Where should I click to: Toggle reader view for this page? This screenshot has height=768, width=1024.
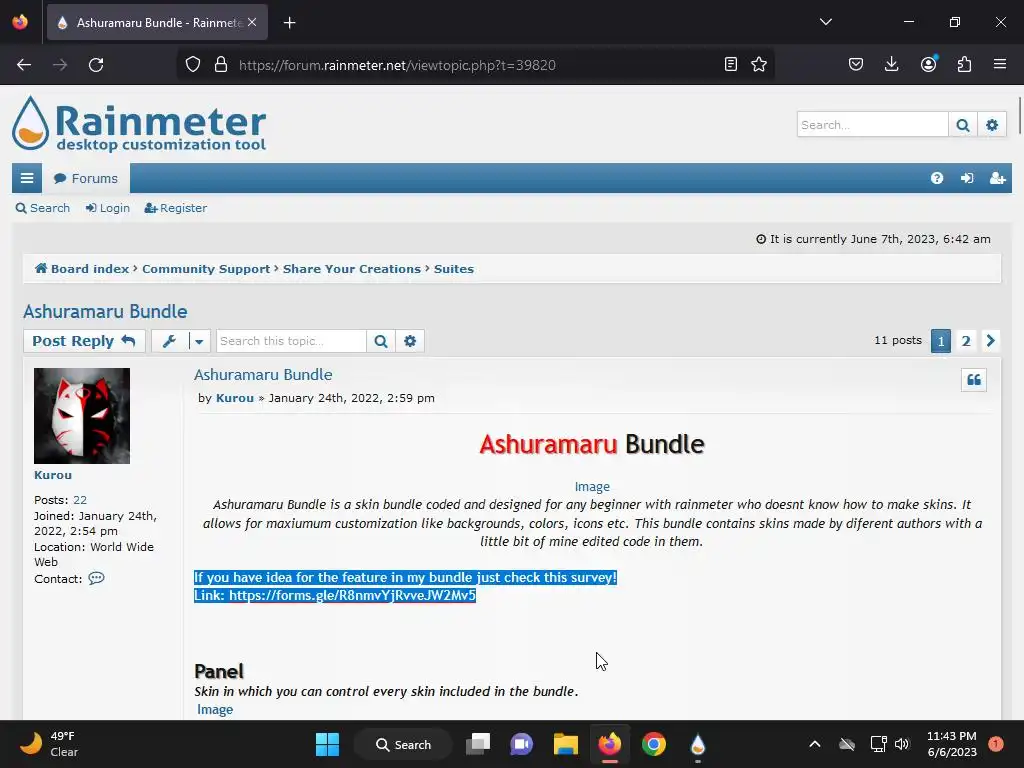tap(731, 65)
